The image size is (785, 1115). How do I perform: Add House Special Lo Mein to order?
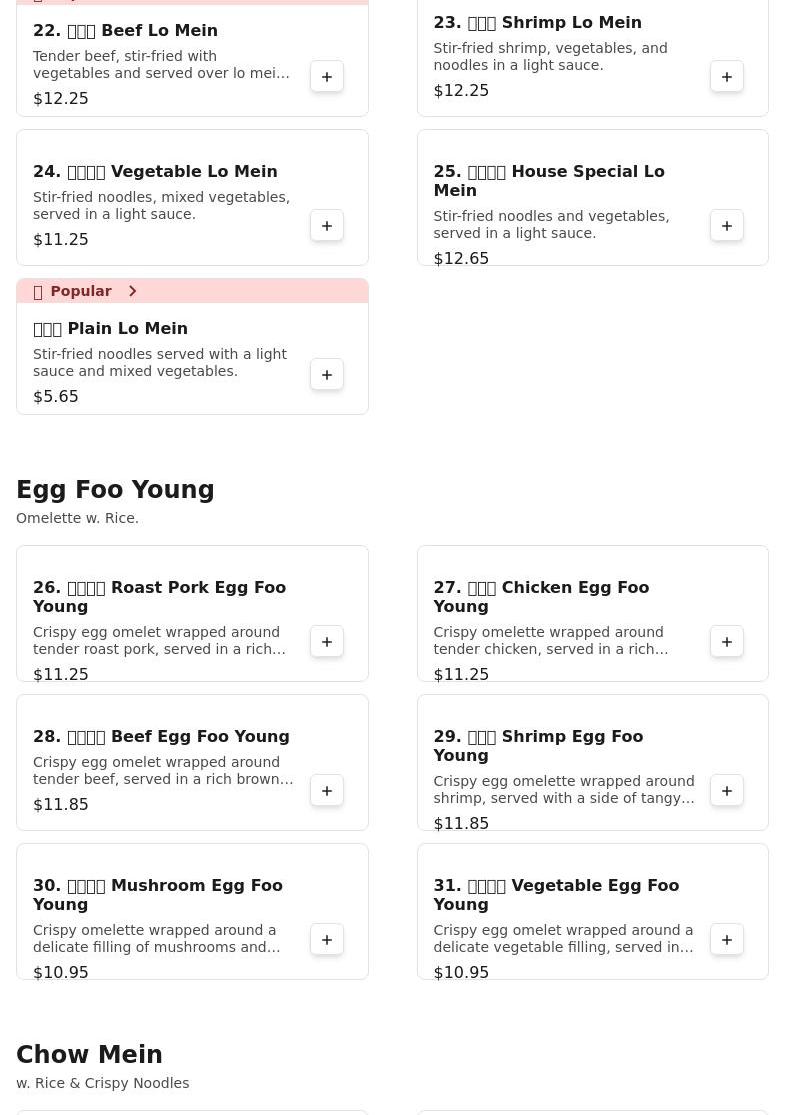[x=727, y=226]
